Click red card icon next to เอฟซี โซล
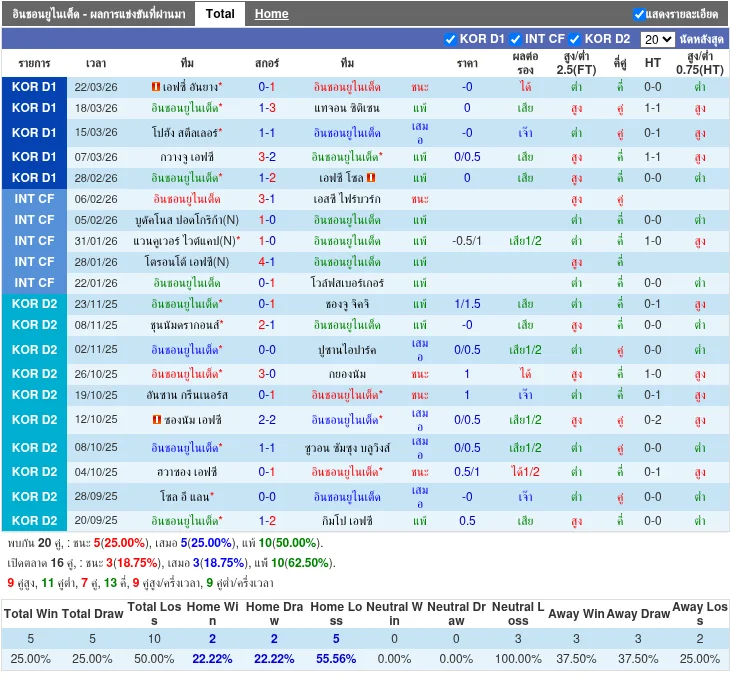The height and width of the screenshot is (677, 730). click(x=371, y=178)
